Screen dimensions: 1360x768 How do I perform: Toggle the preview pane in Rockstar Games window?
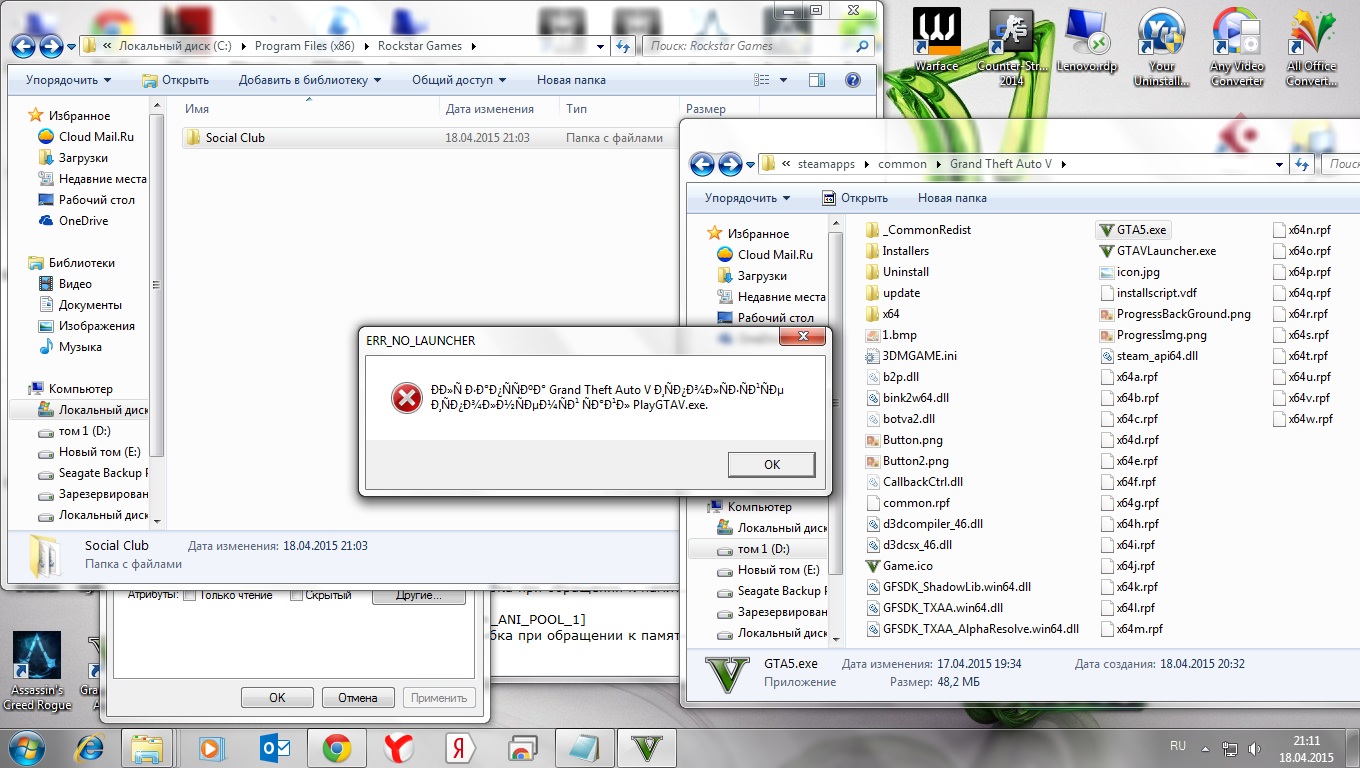(x=817, y=80)
